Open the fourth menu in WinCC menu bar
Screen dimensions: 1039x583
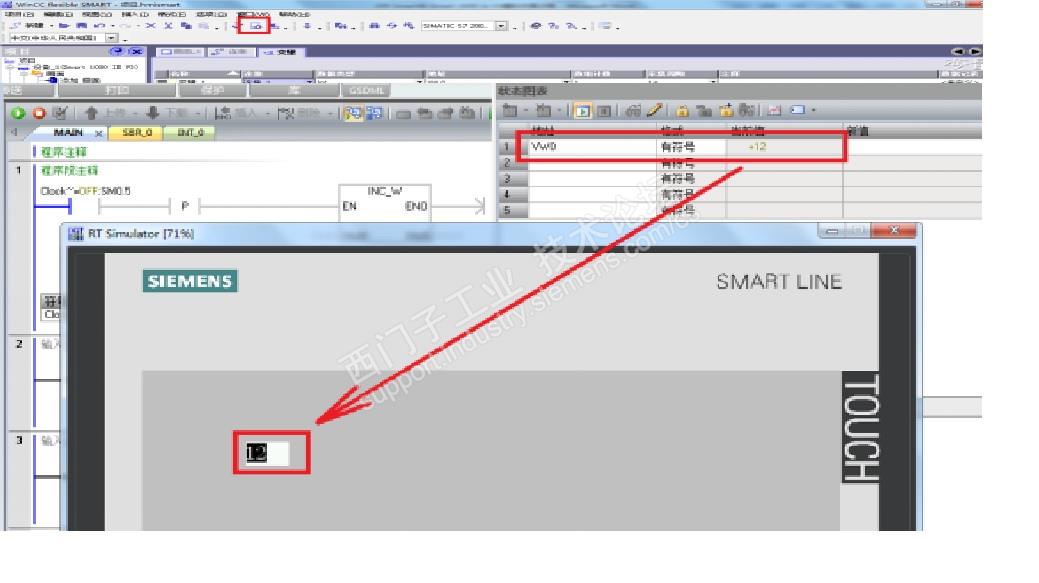135,14
